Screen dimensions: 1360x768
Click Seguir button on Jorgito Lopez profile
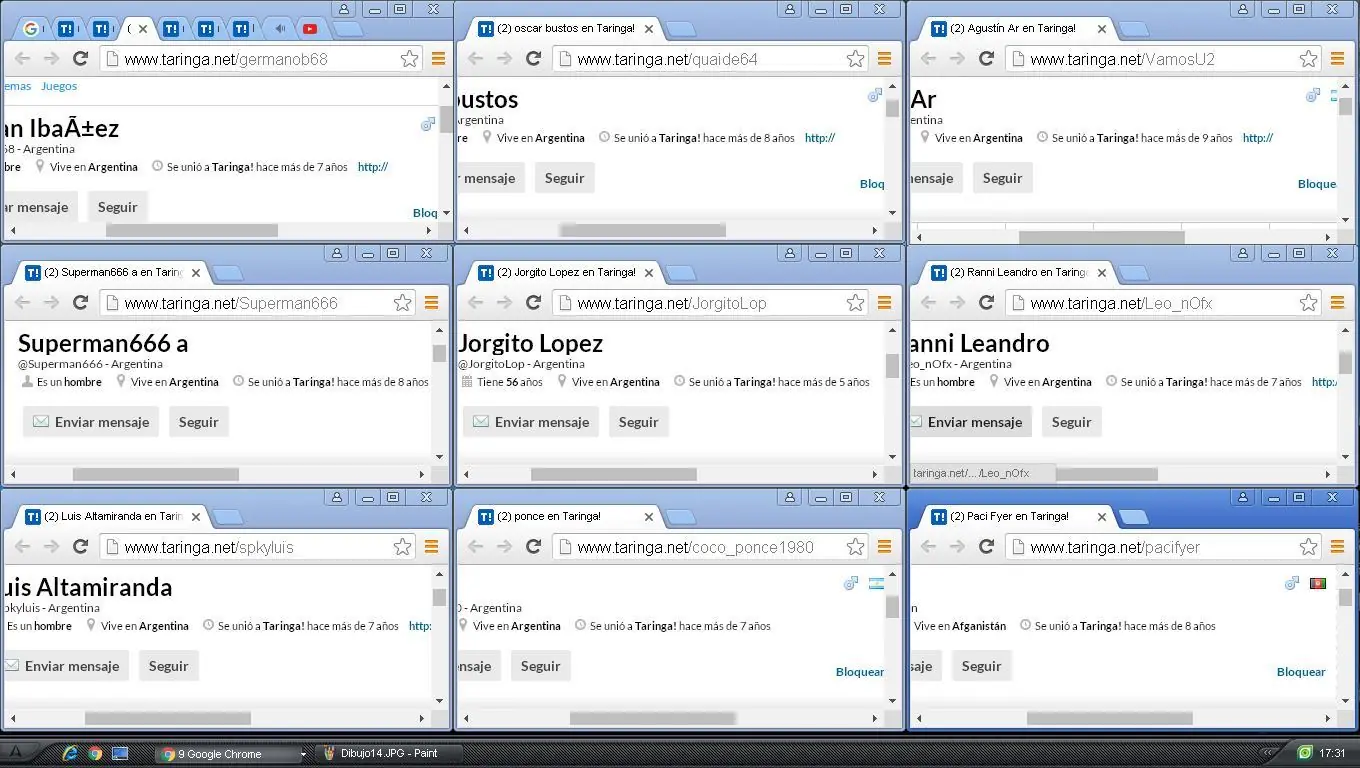click(638, 421)
